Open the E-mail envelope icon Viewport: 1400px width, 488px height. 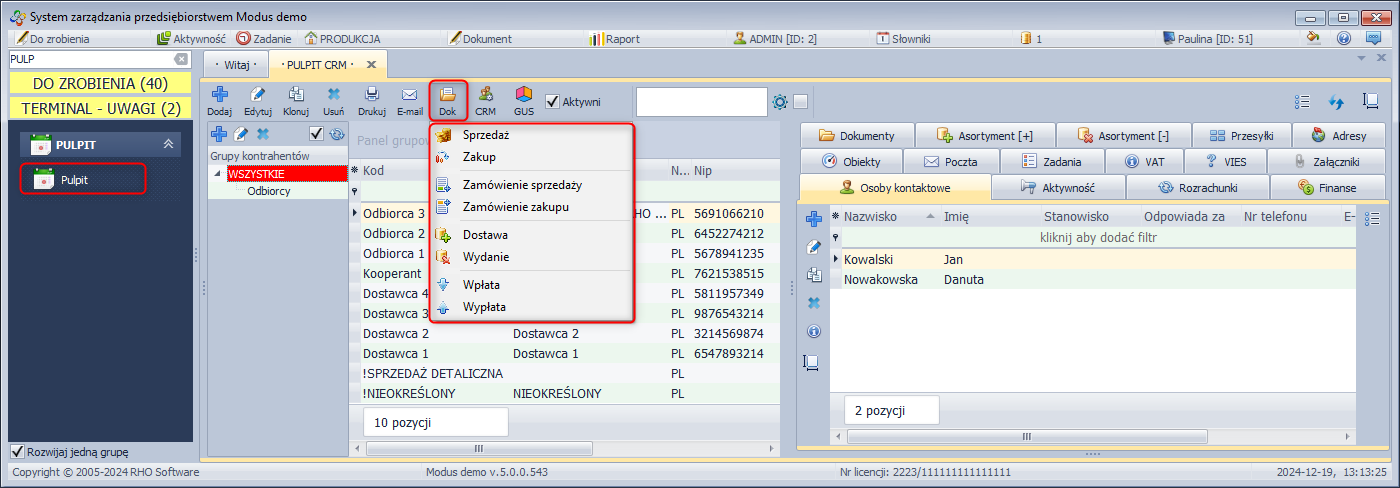click(x=409, y=101)
